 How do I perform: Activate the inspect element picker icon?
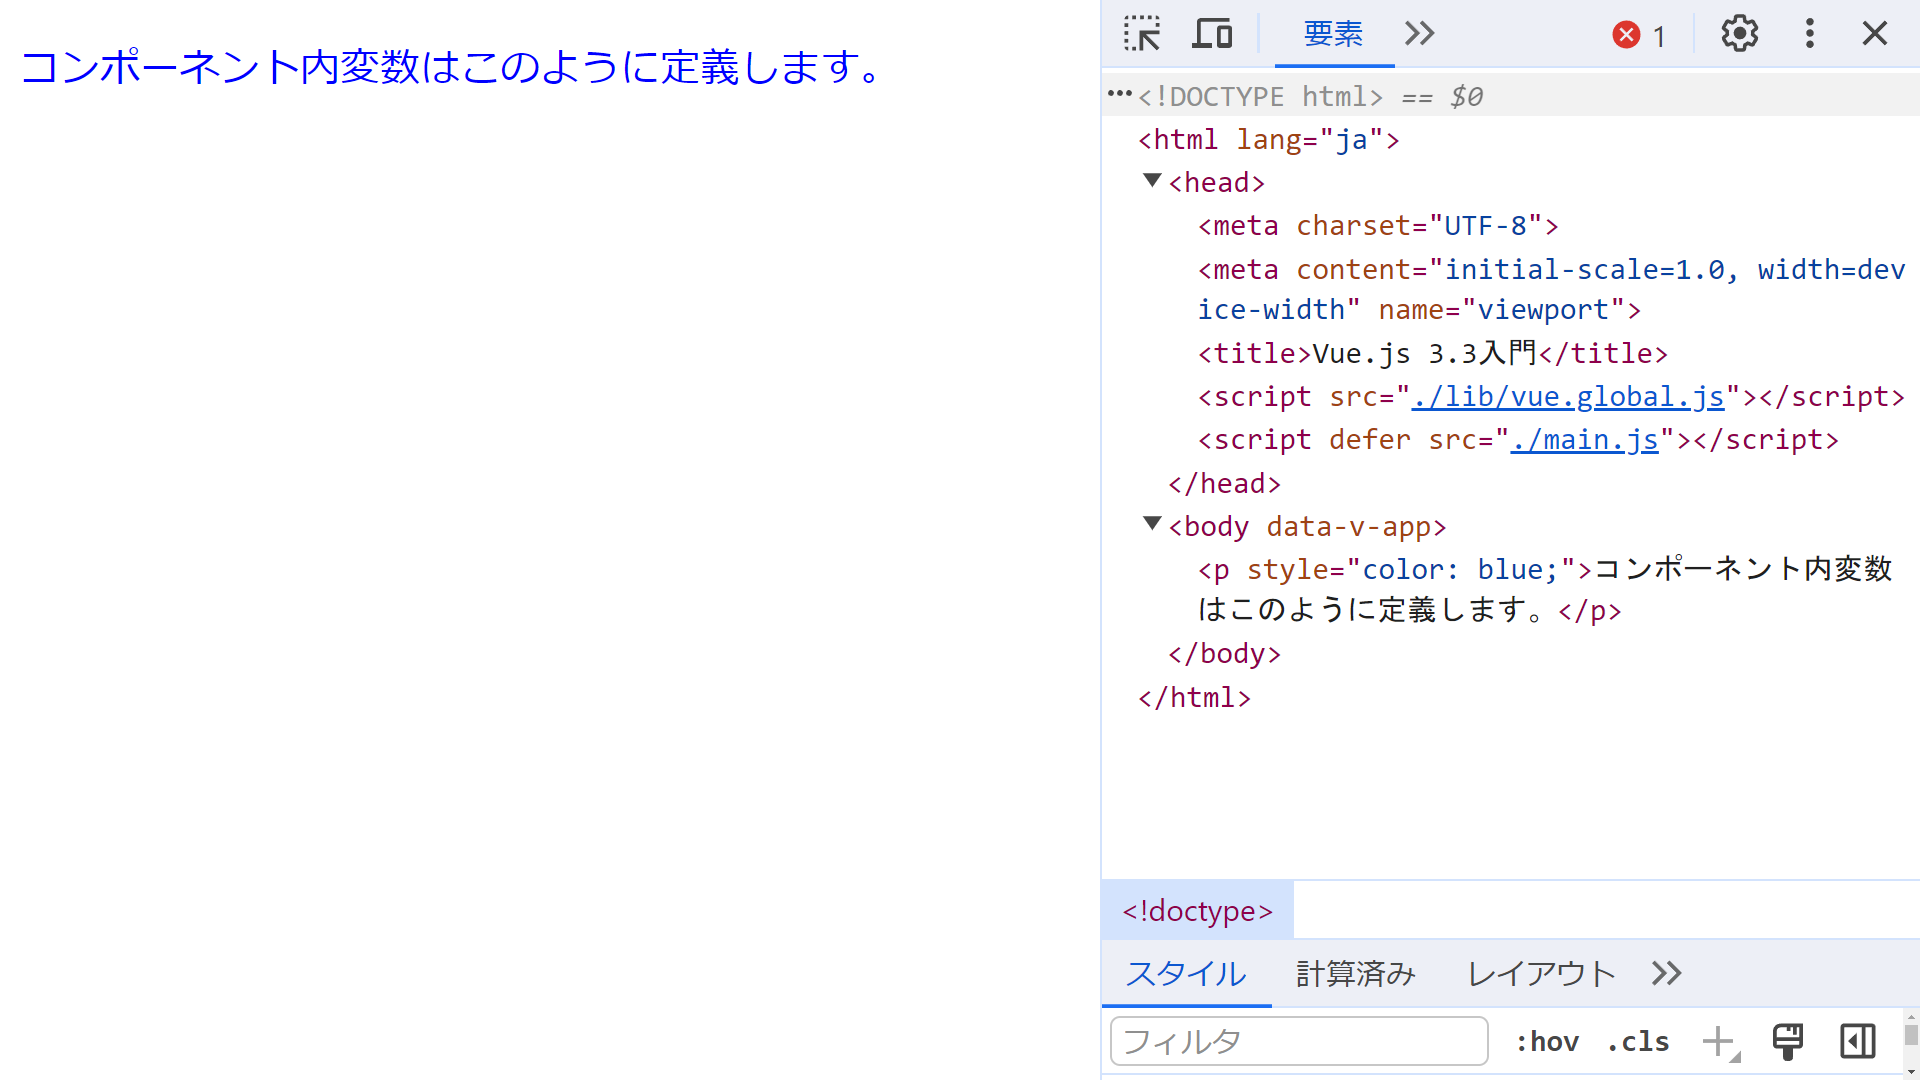[x=1141, y=34]
